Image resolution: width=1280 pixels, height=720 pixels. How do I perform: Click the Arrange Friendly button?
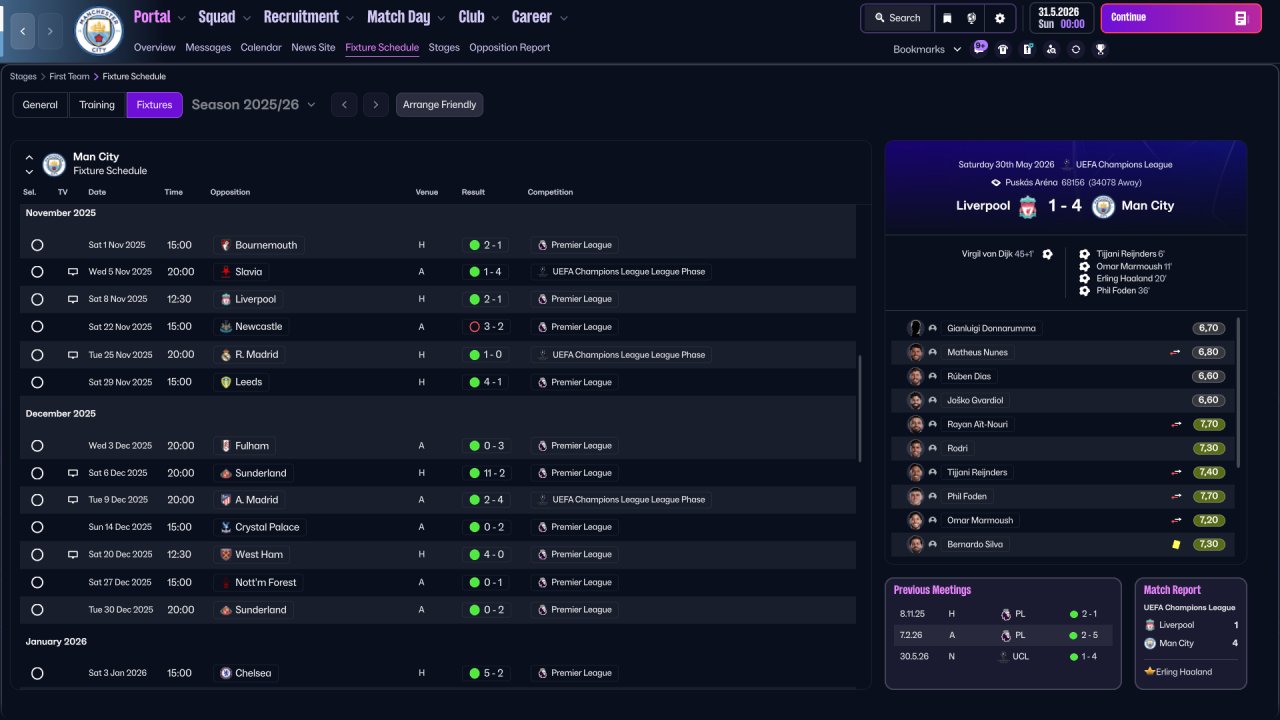[x=439, y=105]
